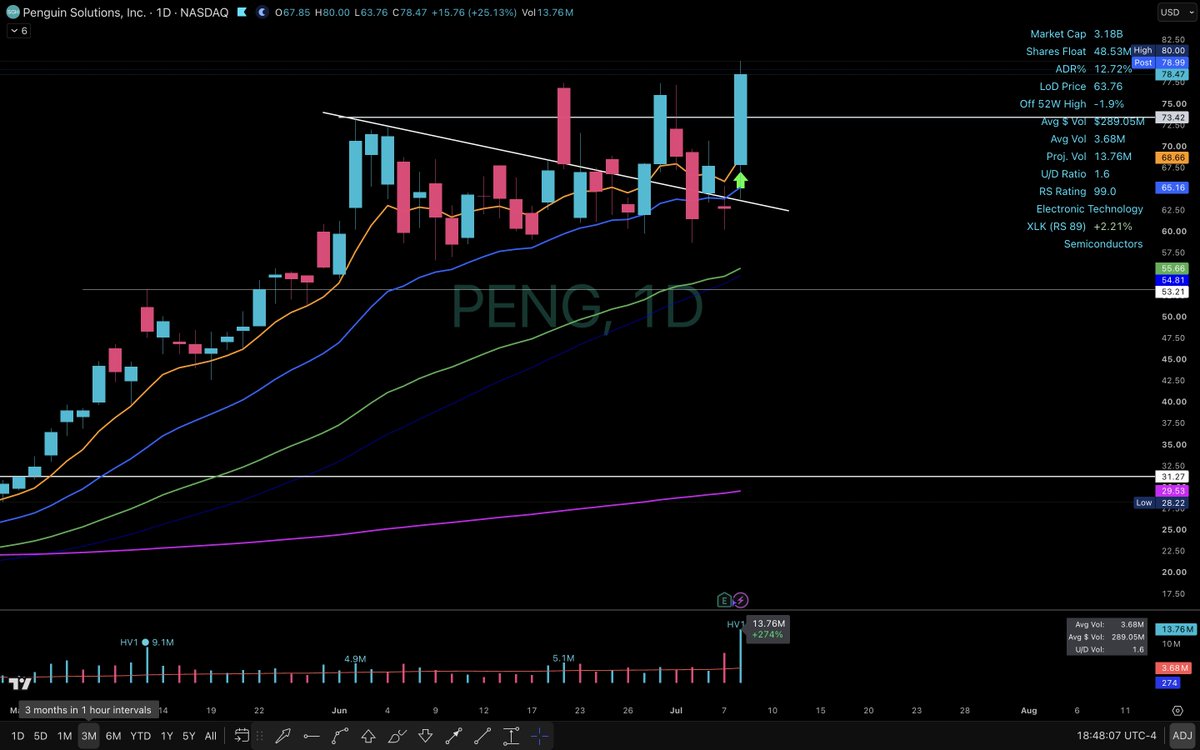Select the 5D time range

point(40,736)
